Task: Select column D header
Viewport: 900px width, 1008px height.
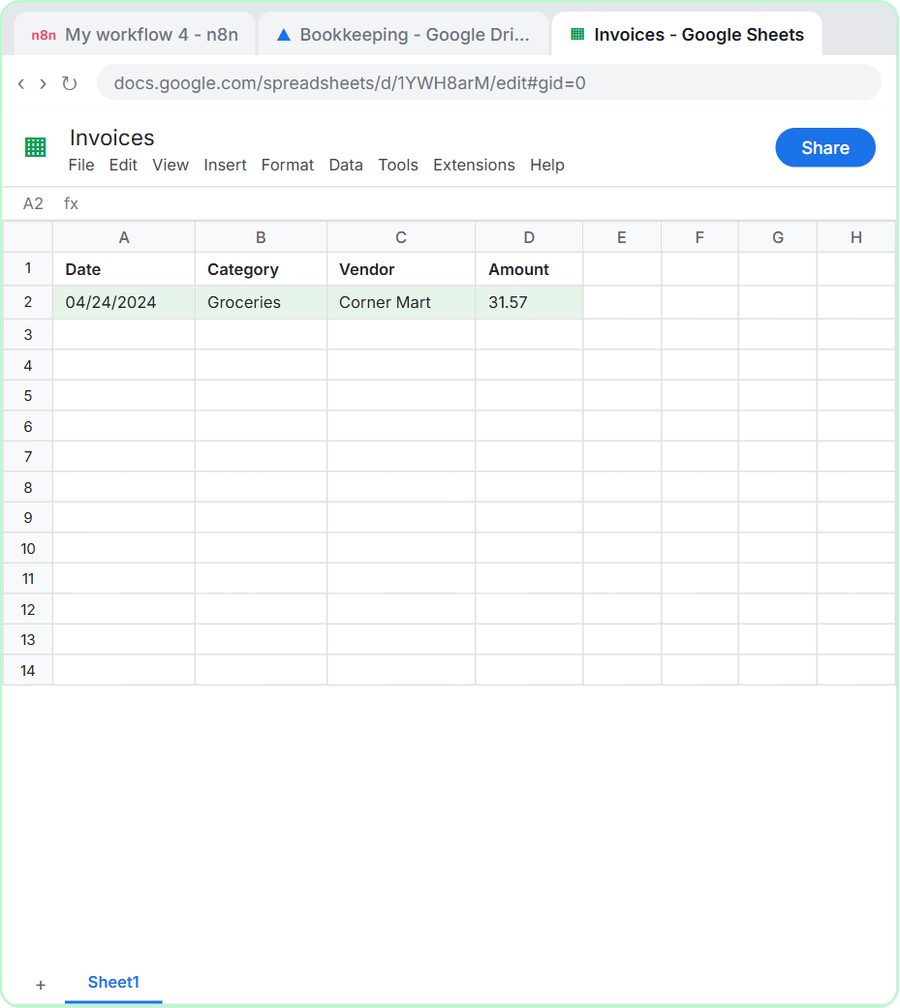Action: (529, 238)
